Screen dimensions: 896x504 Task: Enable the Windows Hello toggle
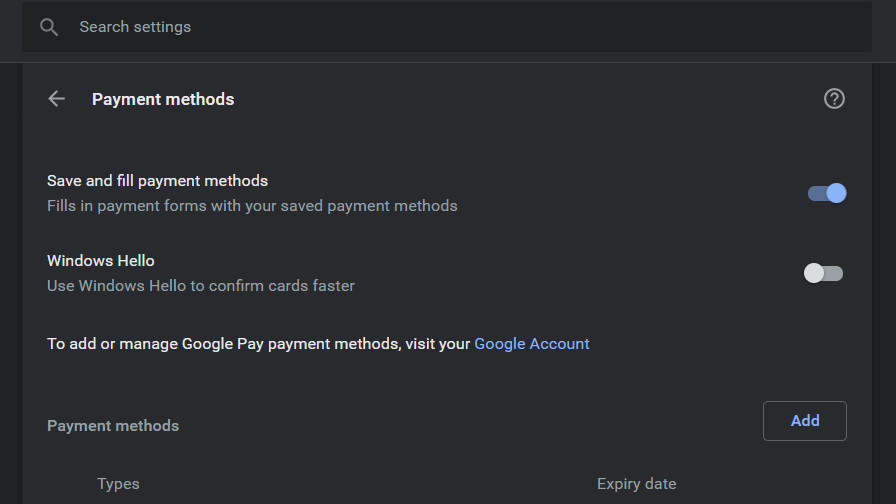point(825,273)
